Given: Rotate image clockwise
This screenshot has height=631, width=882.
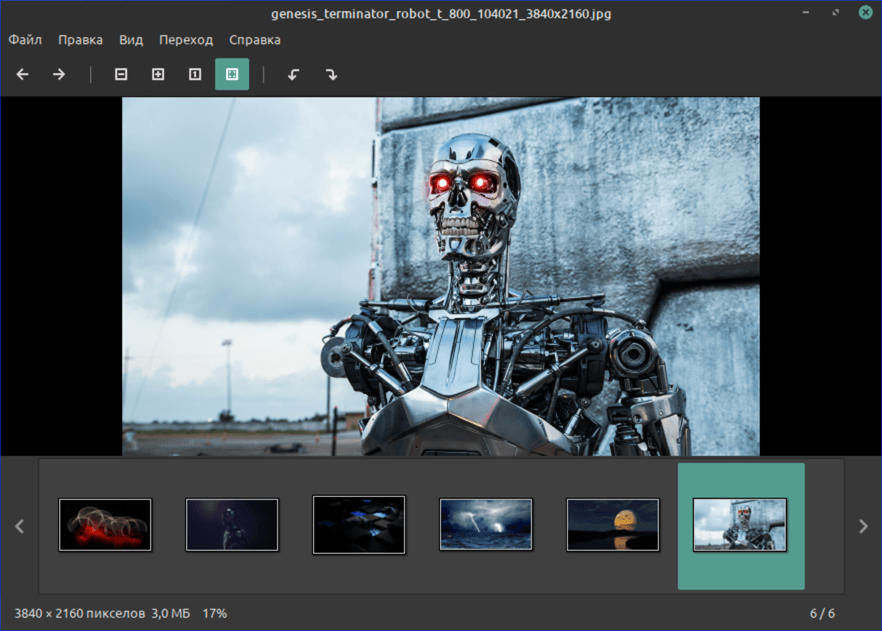Looking at the screenshot, I should [x=331, y=74].
